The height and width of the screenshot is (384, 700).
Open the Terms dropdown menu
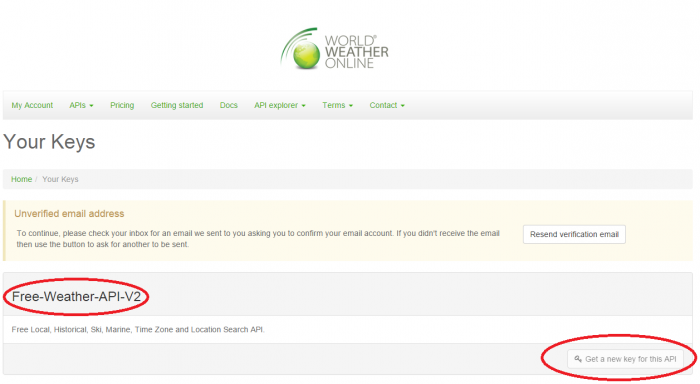(x=338, y=105)
